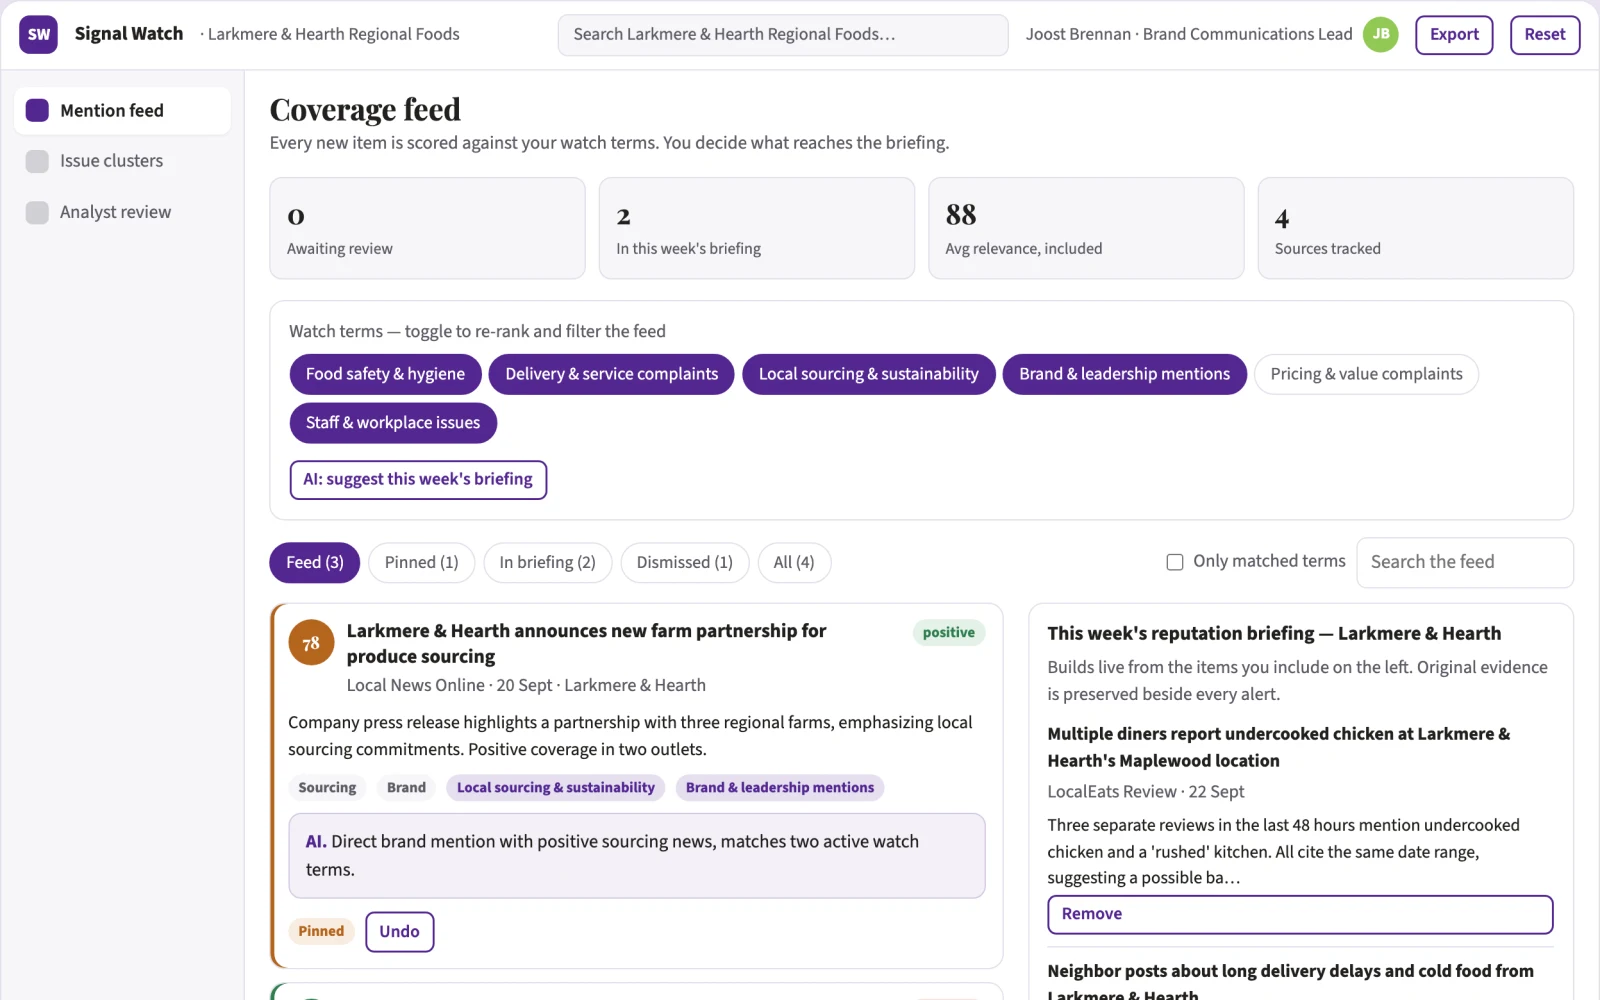The width and height of the screenshot is (1600, 1000).
Task: Click the In this week's briefing stat card
Action: [757, 228]
